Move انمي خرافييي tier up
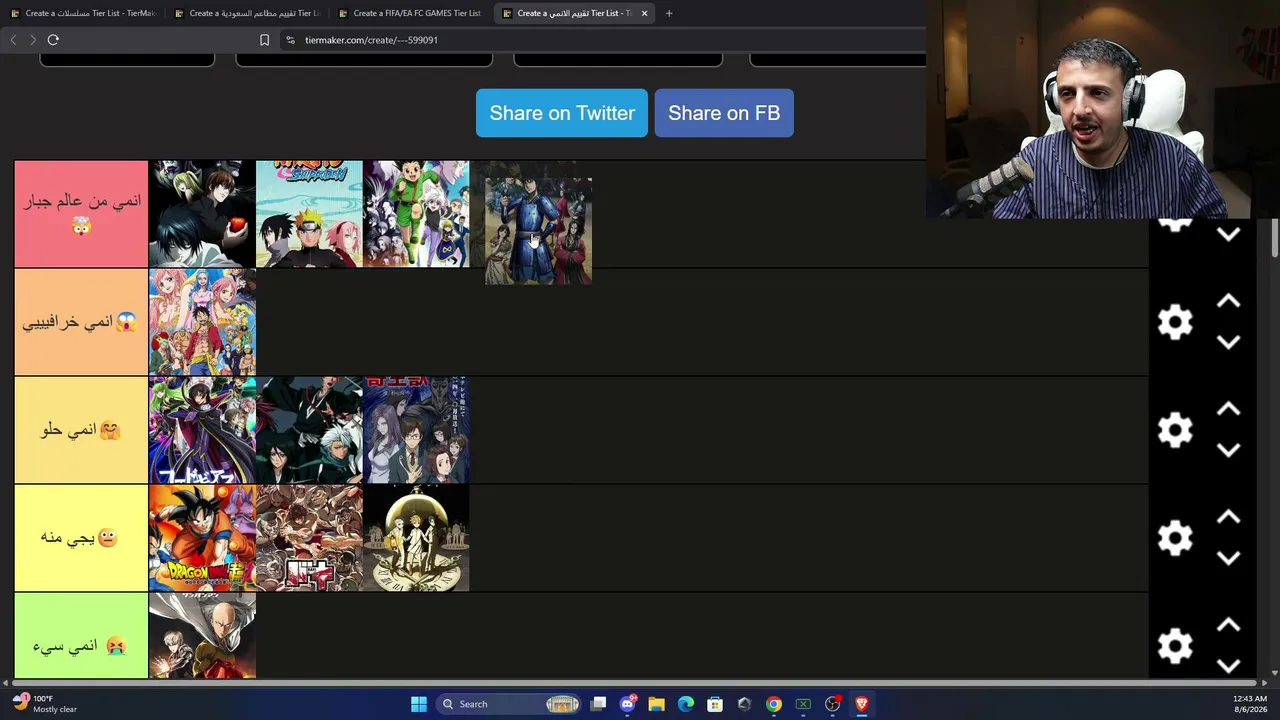 point(1228,301)
